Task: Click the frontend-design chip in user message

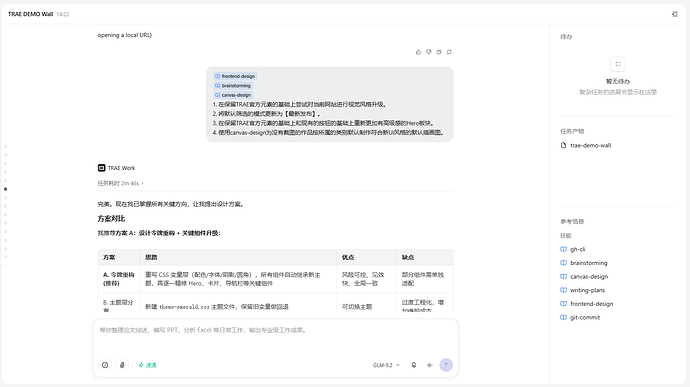Action: [x=235, y=76]
